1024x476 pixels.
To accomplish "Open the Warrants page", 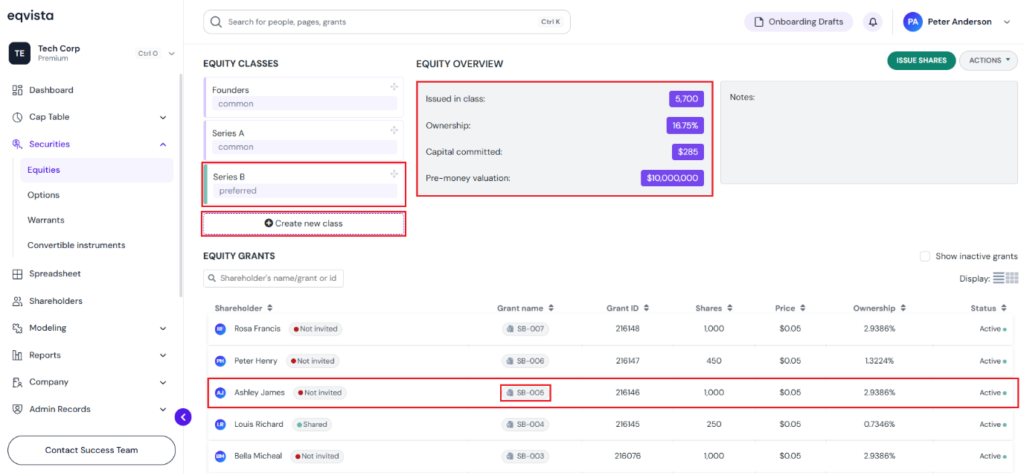I will click(x=46, y=220).
